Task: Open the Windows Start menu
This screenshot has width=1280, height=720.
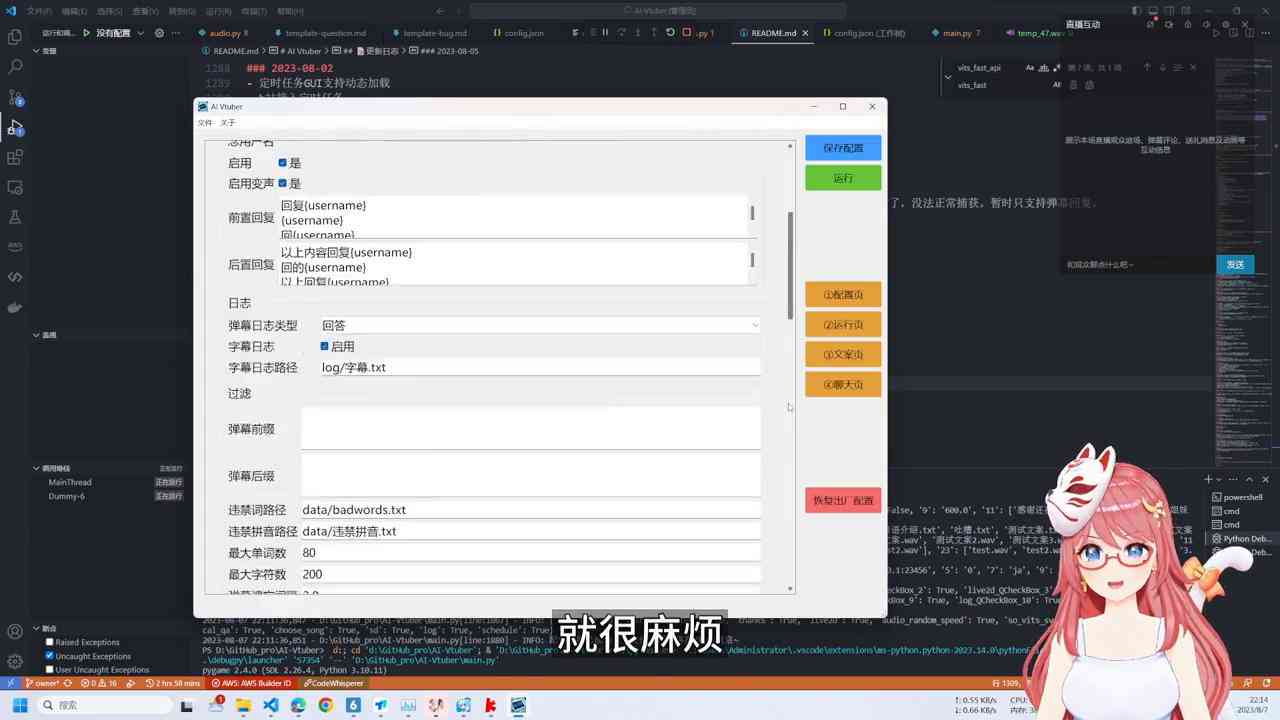Action: pos(19,705)
